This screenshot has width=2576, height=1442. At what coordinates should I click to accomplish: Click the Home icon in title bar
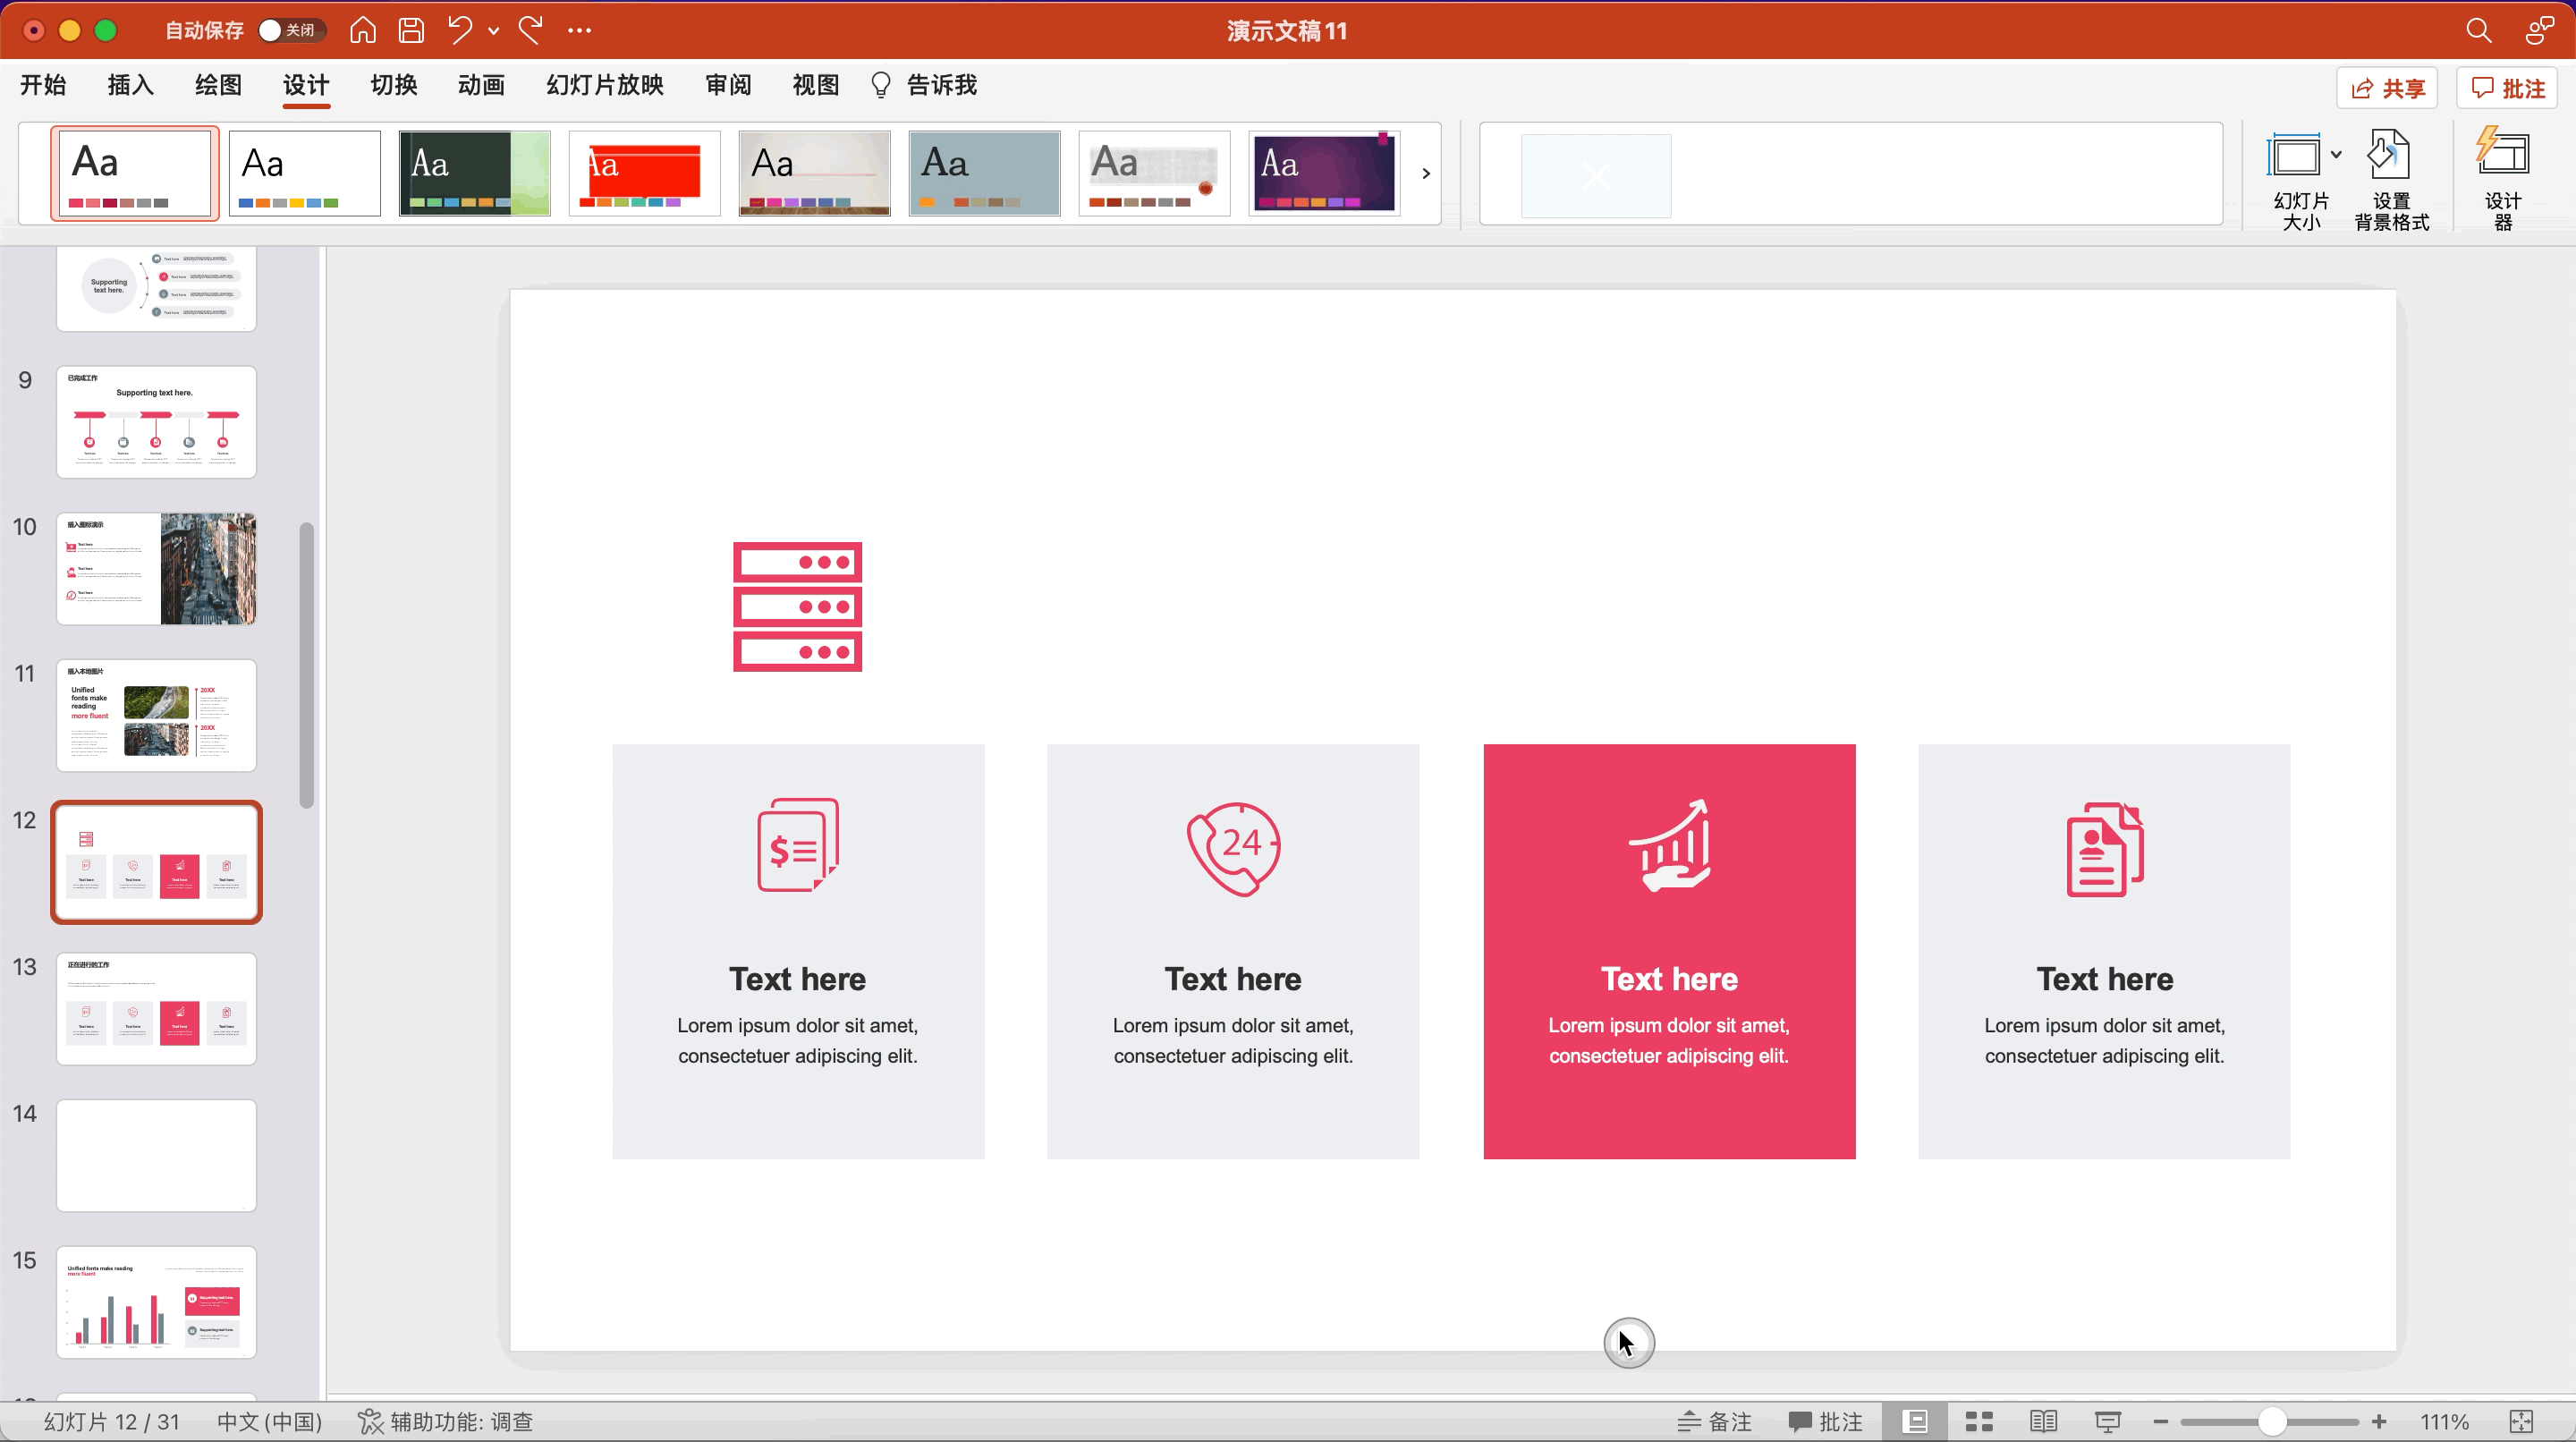click(x=363, y=30)
